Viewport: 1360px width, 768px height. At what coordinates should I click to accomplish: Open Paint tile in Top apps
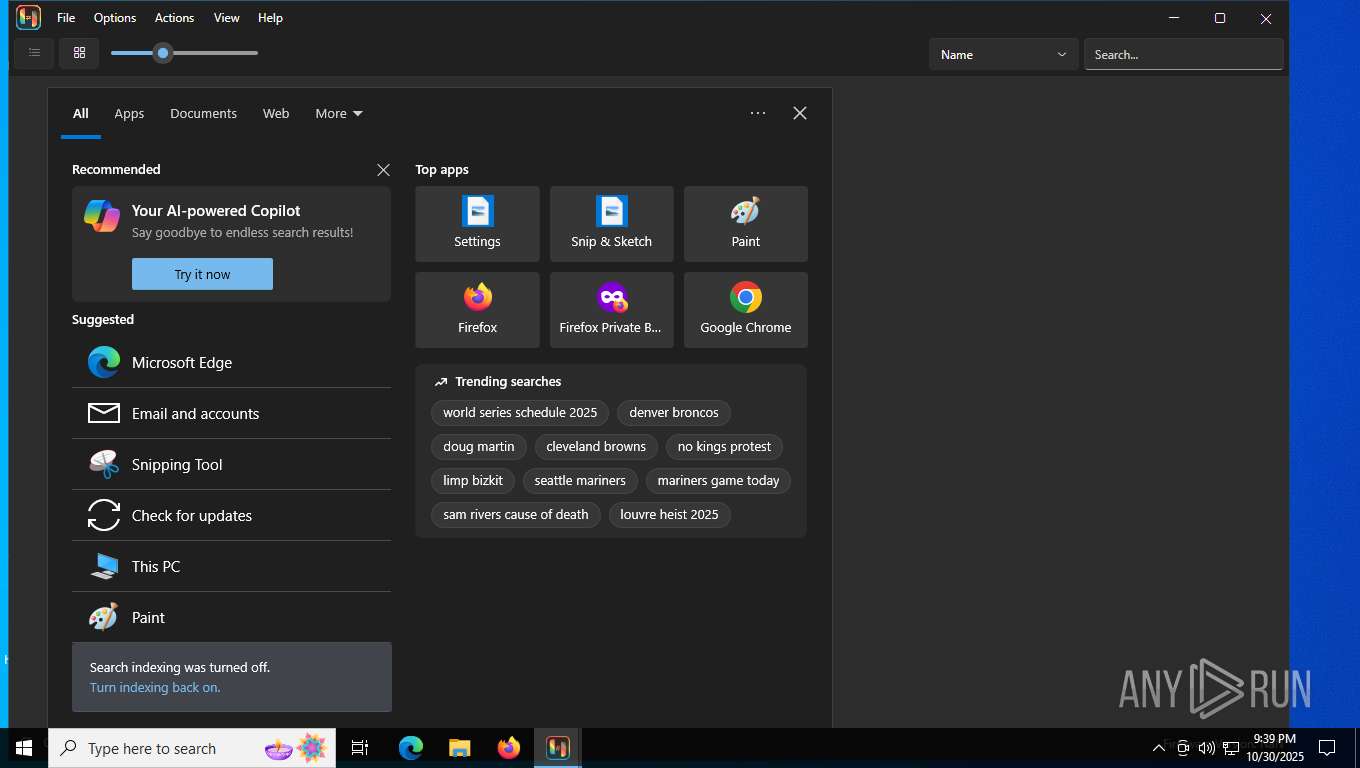pyautogui.click(x=745, y=224)
